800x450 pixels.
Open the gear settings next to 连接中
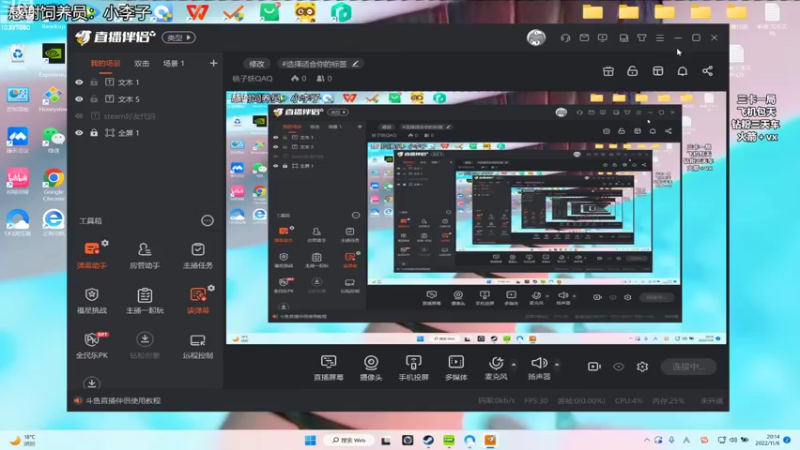(642, 366)
